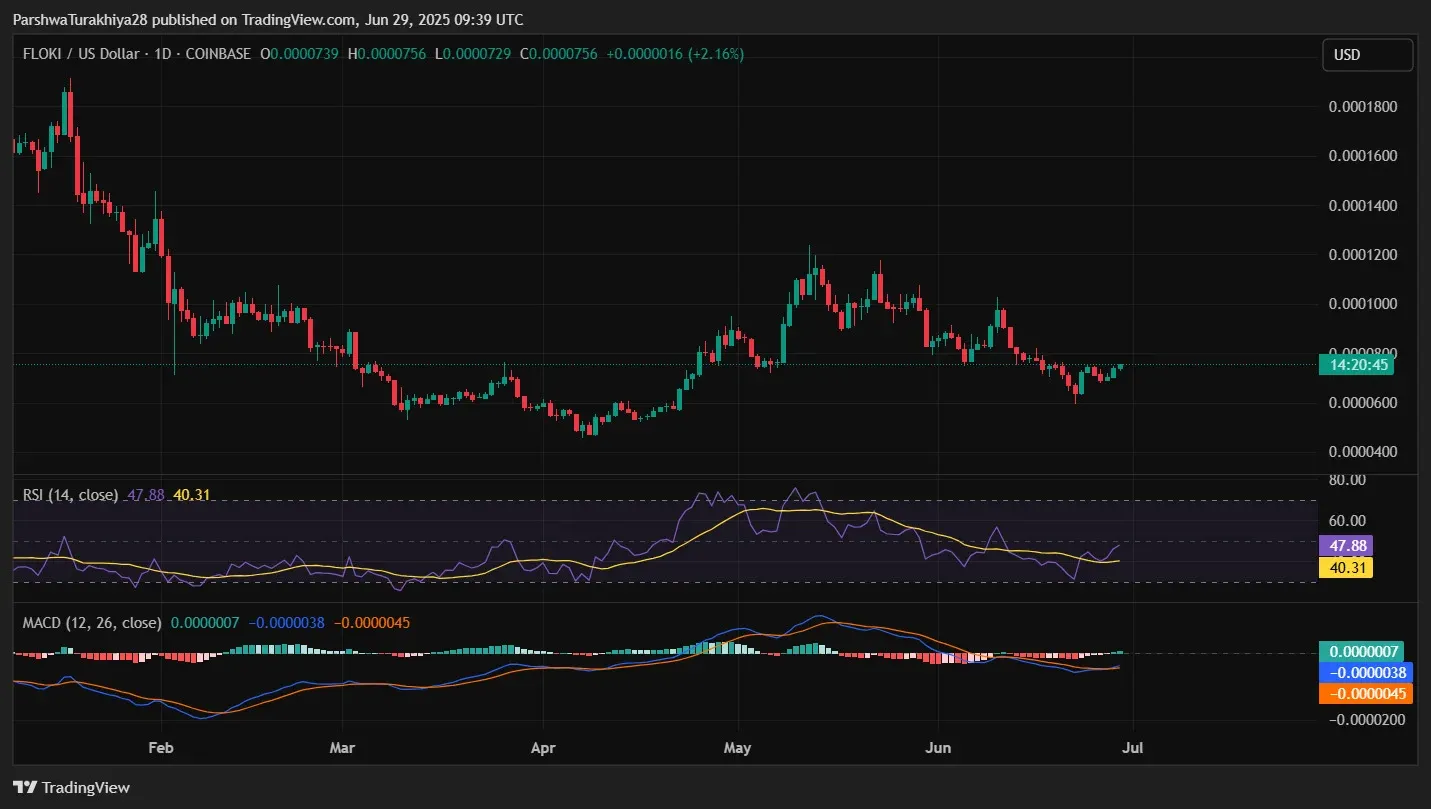Click the teal MACD histogram badge 0.0000007
1431x809 pixels.
(1362, 651)
